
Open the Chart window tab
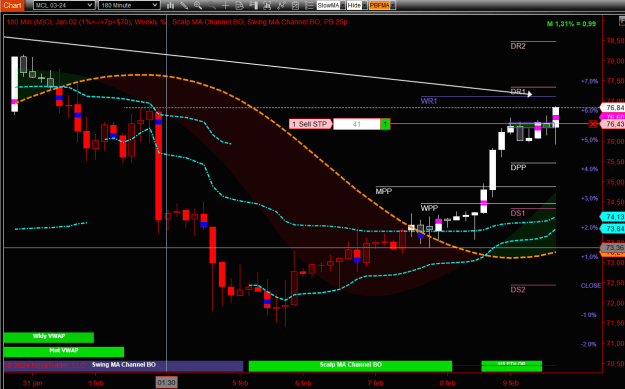point(12,5)
